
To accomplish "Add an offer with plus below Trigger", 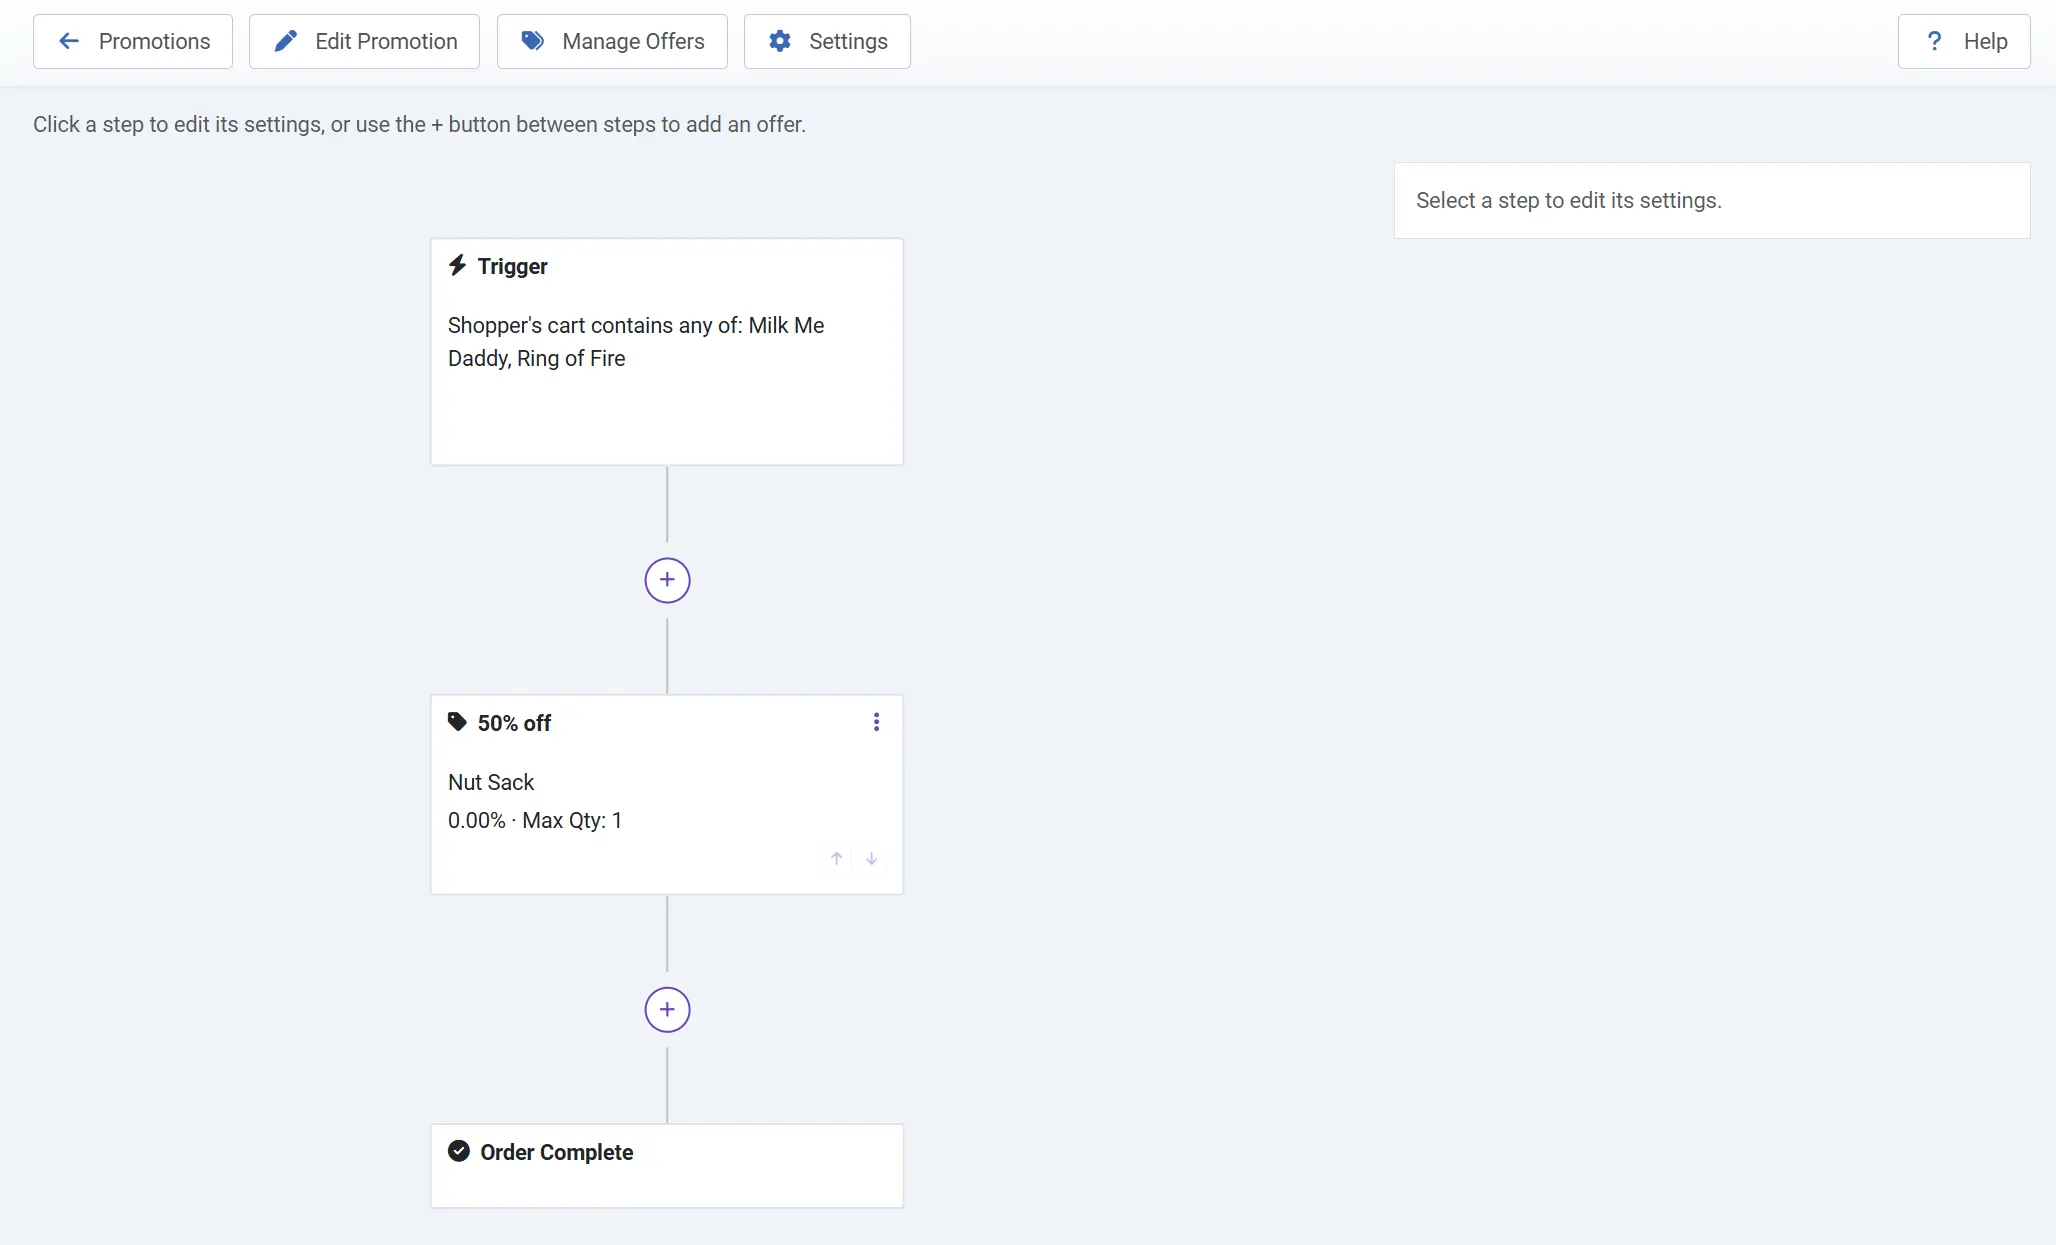I will click(x=667, y=580).
